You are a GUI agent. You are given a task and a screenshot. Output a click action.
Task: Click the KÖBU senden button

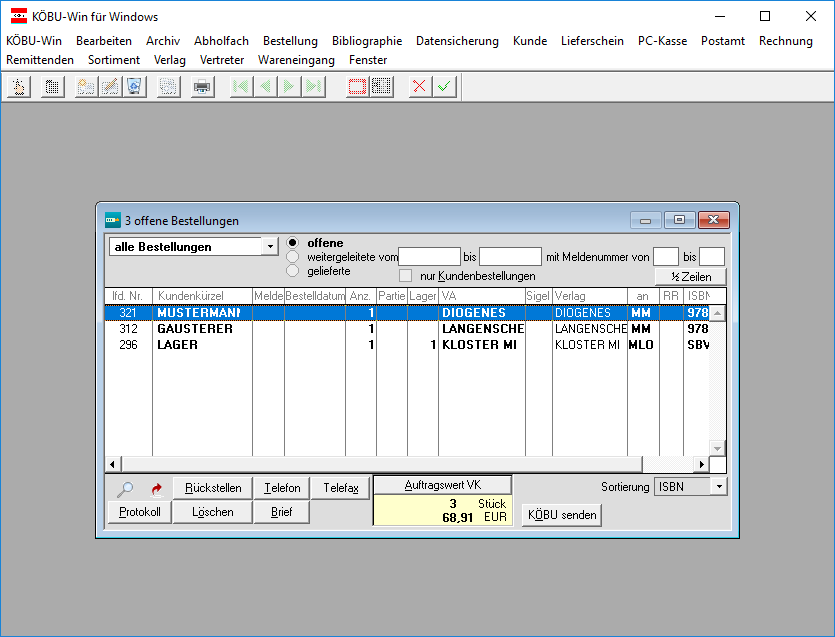pos(562,515)
